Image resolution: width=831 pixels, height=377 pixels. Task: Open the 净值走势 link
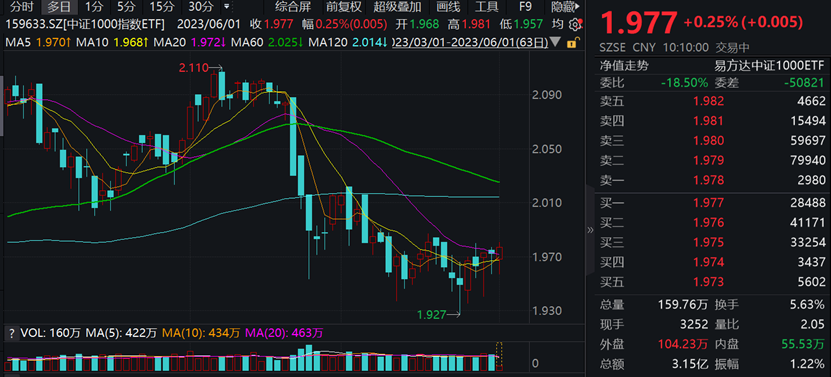tap(624, 66)
